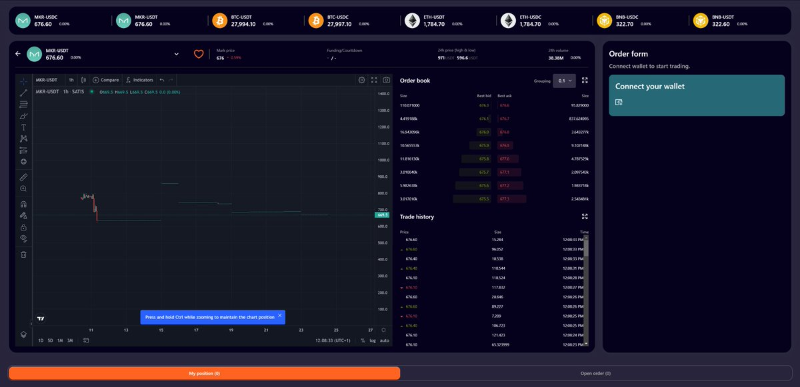Dismiss the Ctrl zooming tip notification
The image size is (800, 387).
(x=280, y=316)
